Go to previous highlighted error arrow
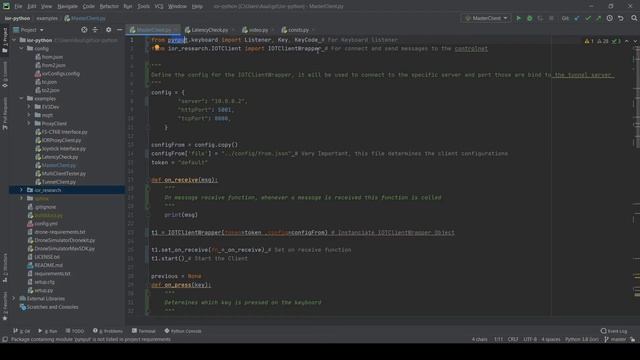Viewport: 640px width, 360px height. click(x=627, y=41)
